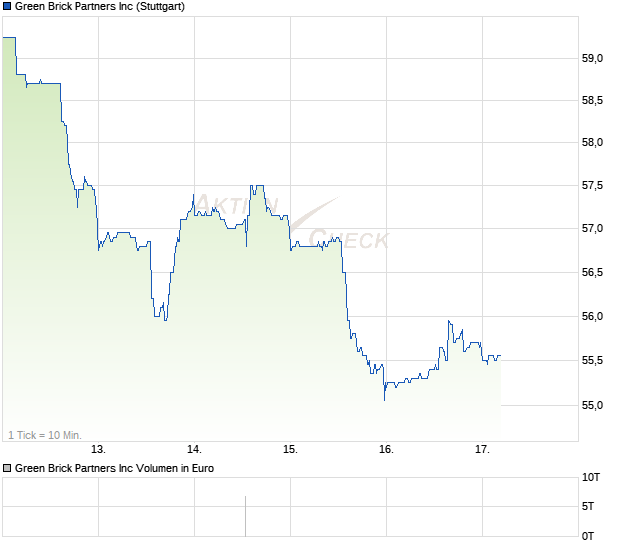This screenshot has width=620, height=546.
Task: Click the '1 Tick = 10 Min.' note
Action: [x=45, y=435]
